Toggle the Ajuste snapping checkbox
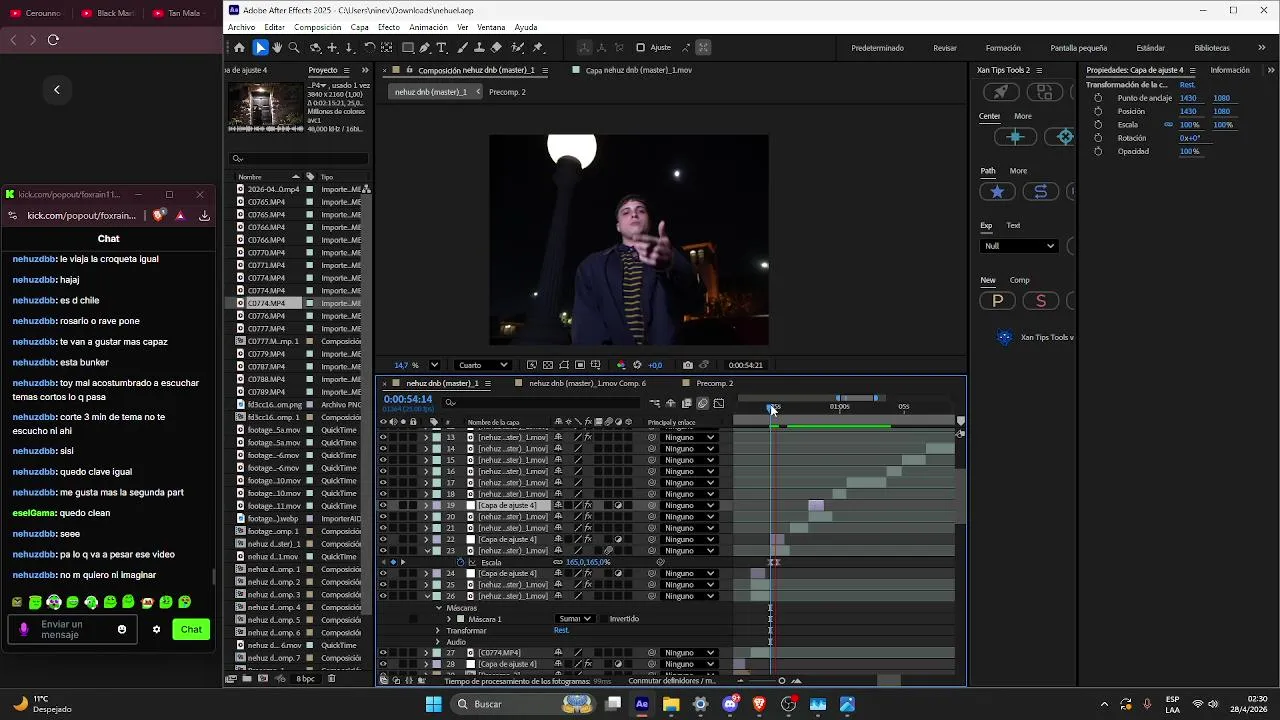 [x=641, y=48]
